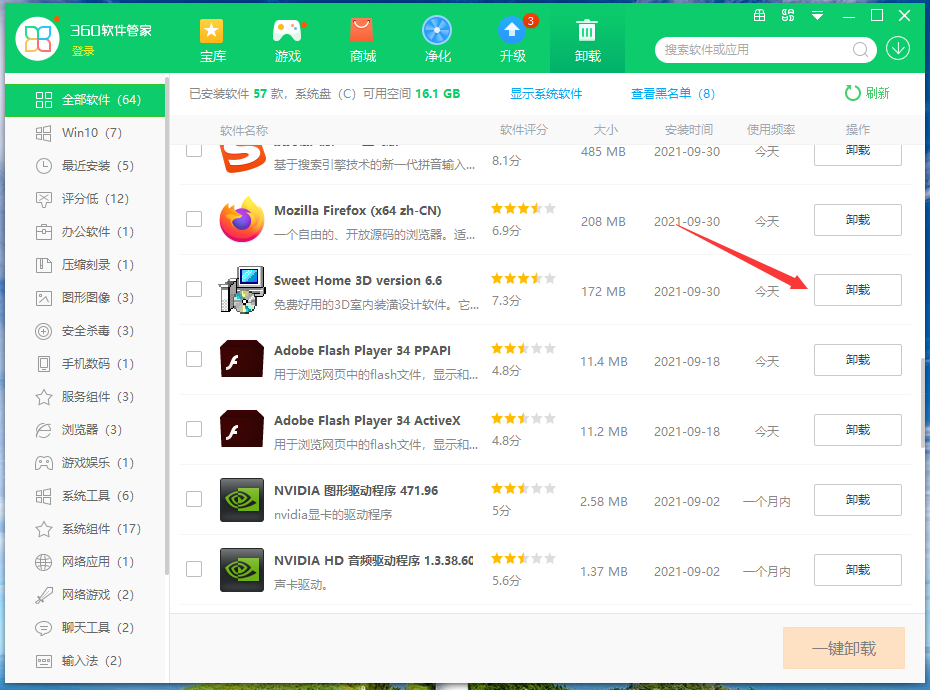This screenshot has height=690, width=930.
Task: Sort list by 大小 column
Action: point(606,130)
